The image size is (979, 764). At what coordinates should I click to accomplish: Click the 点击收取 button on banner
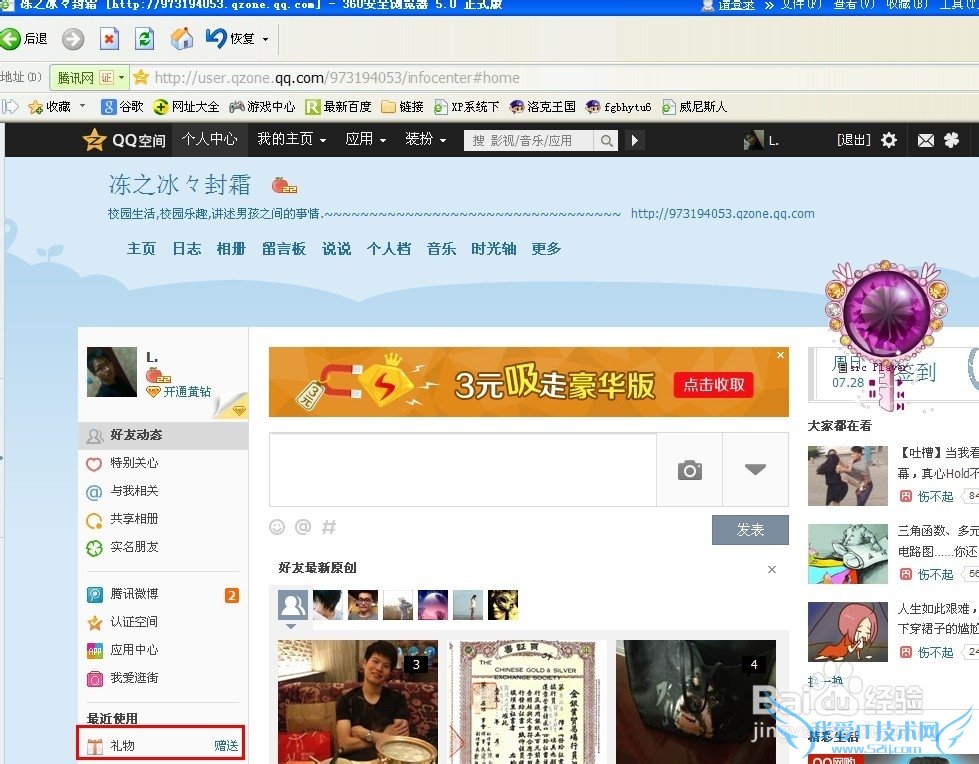[x=714, y=384]
